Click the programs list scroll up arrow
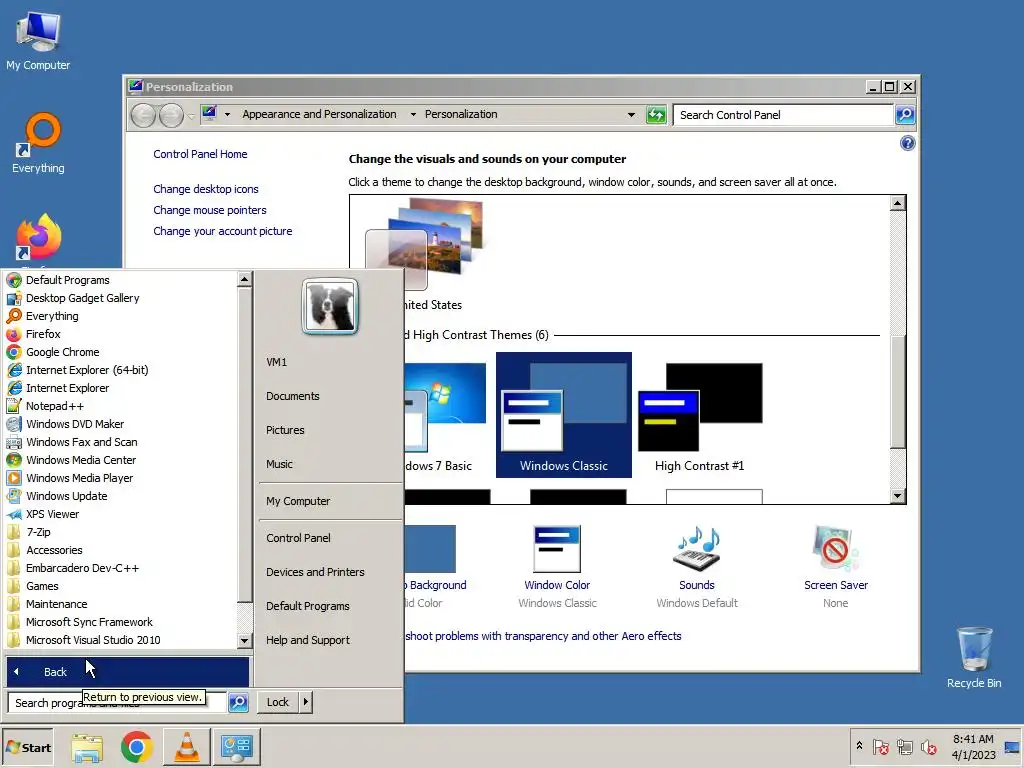1024x768 pixels. point(244,279)
